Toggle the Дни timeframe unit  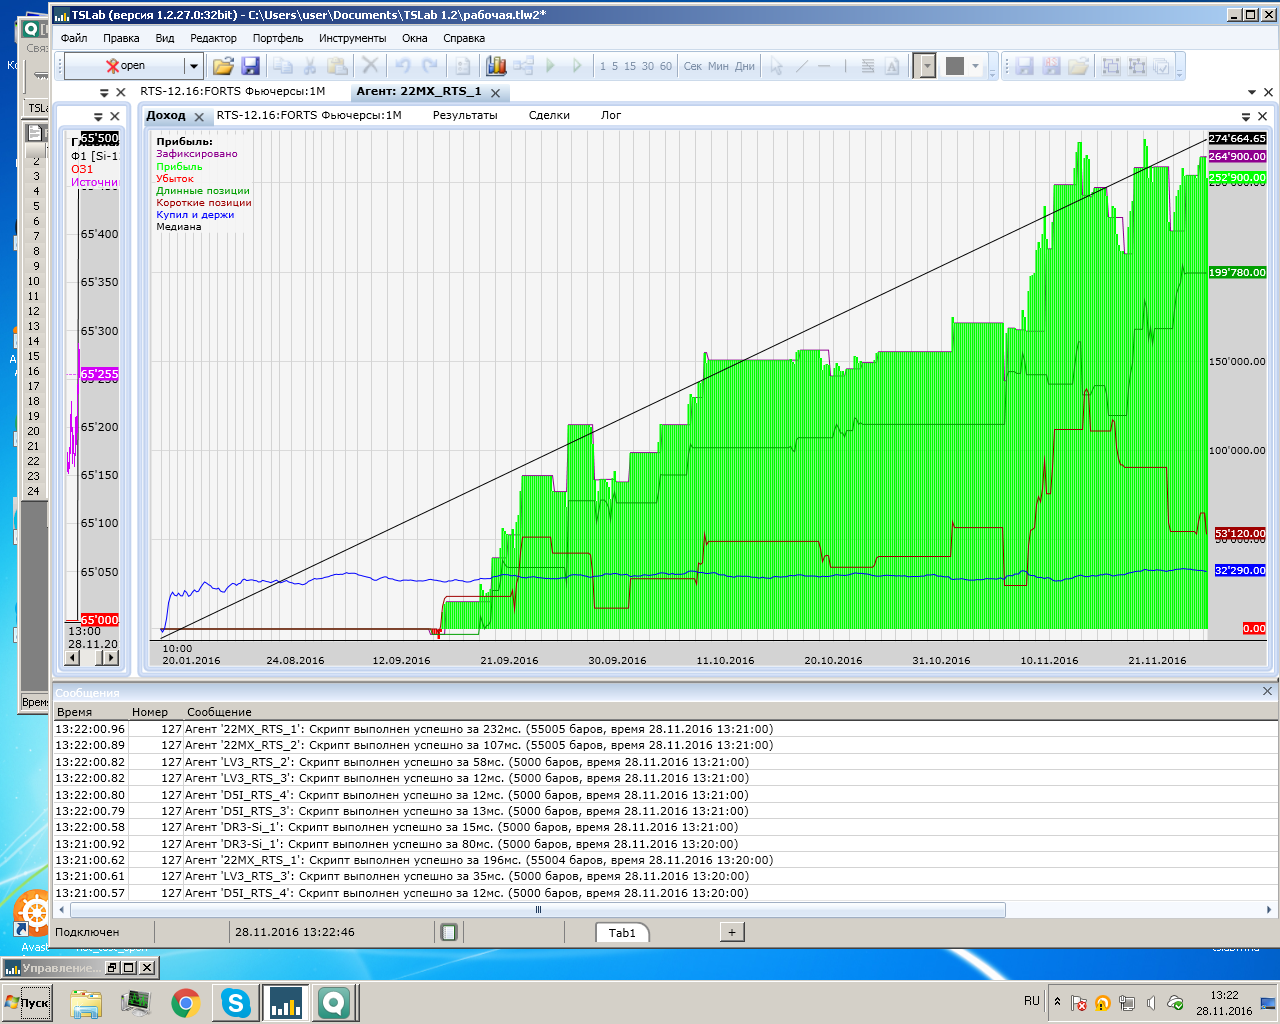(x=745, y=66)
